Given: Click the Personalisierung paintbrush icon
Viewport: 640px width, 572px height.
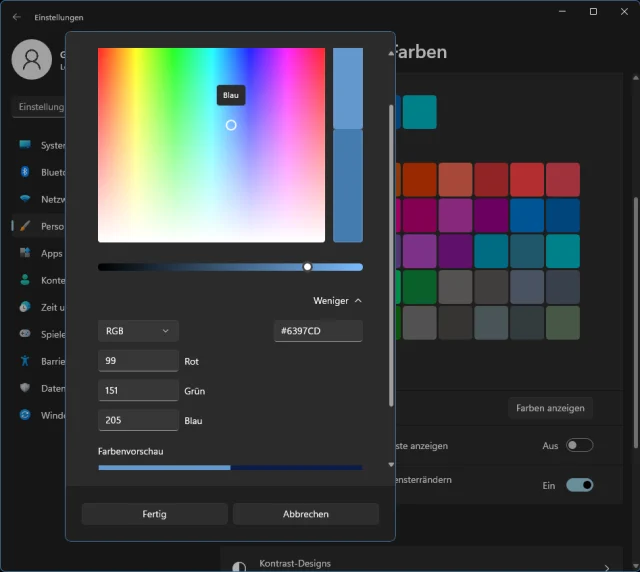Looking at the screenshot, I should (25, 226).
